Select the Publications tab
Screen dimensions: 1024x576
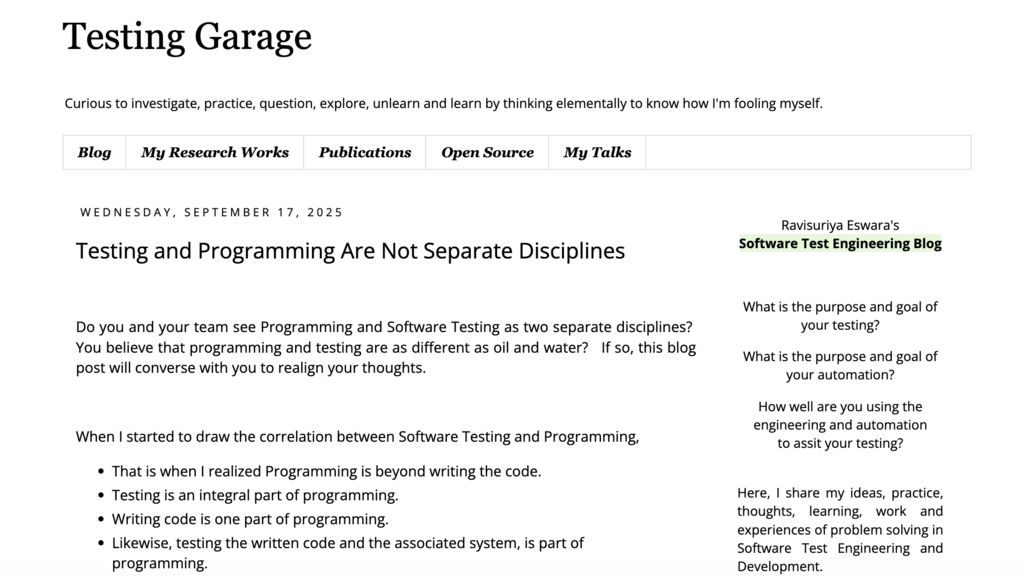[364, 152]
